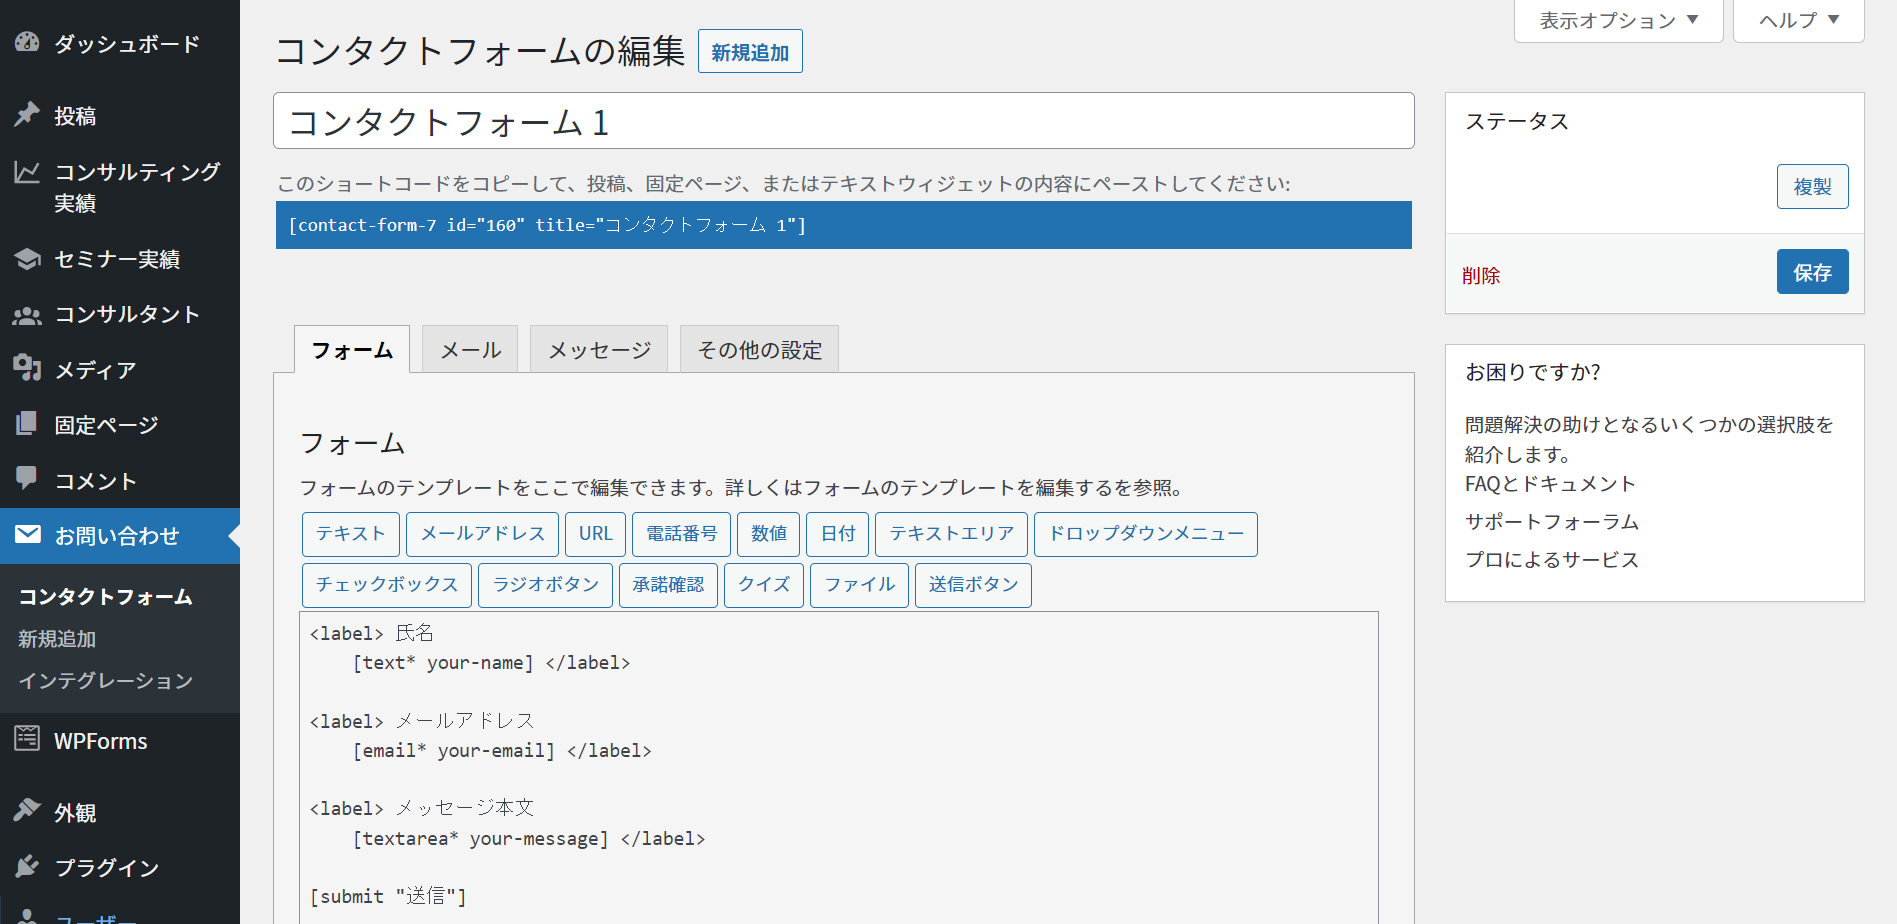Screen dimensions: 1897x924
Task: Expand the 表示オプション dropdown
Action: tap(1617, 19)
